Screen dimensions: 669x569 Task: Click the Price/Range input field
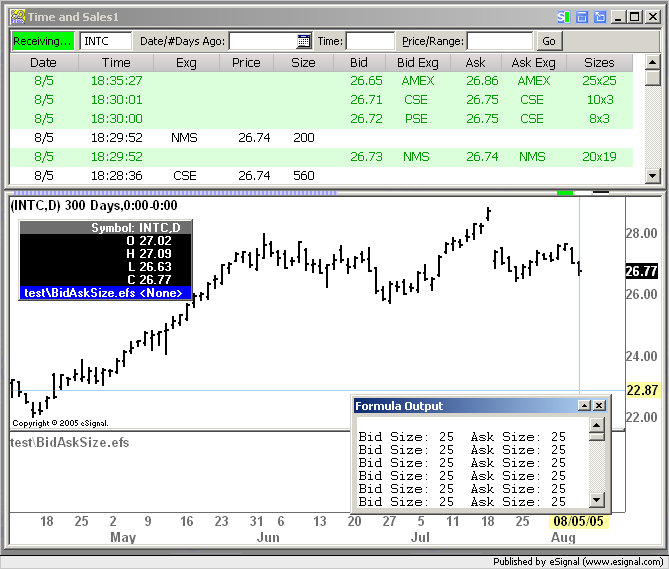click(500, 41)
